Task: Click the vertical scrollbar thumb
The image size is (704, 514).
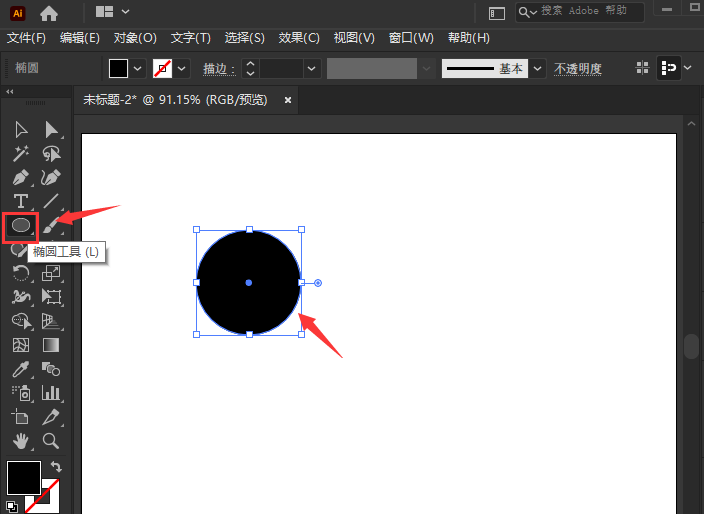Action: (691, 346)
